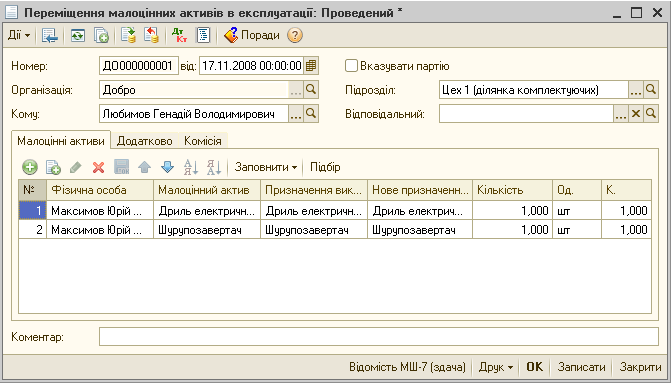Open the Дії dropdown menu

pos(19,35)
